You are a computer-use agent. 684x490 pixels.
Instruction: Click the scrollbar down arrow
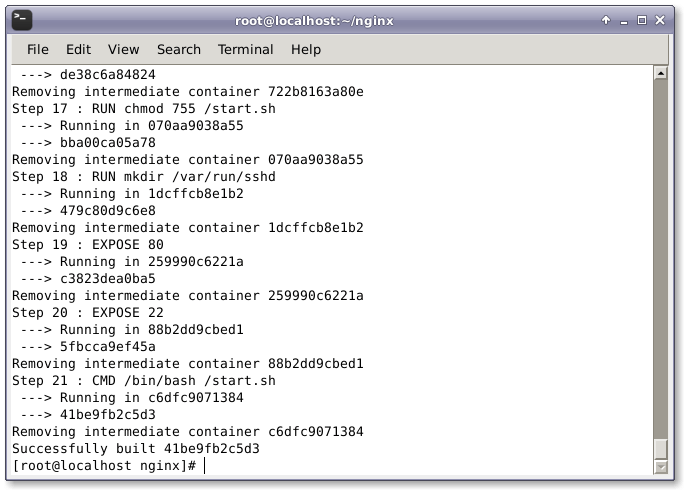(660, 467)
